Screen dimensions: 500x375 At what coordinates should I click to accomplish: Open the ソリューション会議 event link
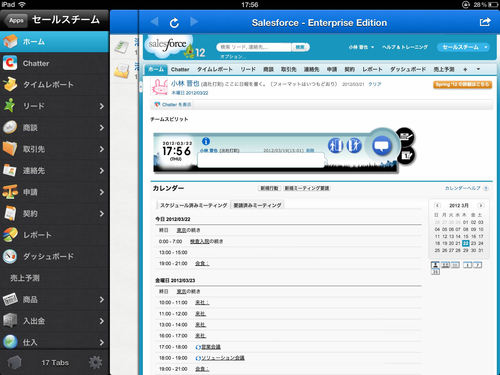[223, 358]
